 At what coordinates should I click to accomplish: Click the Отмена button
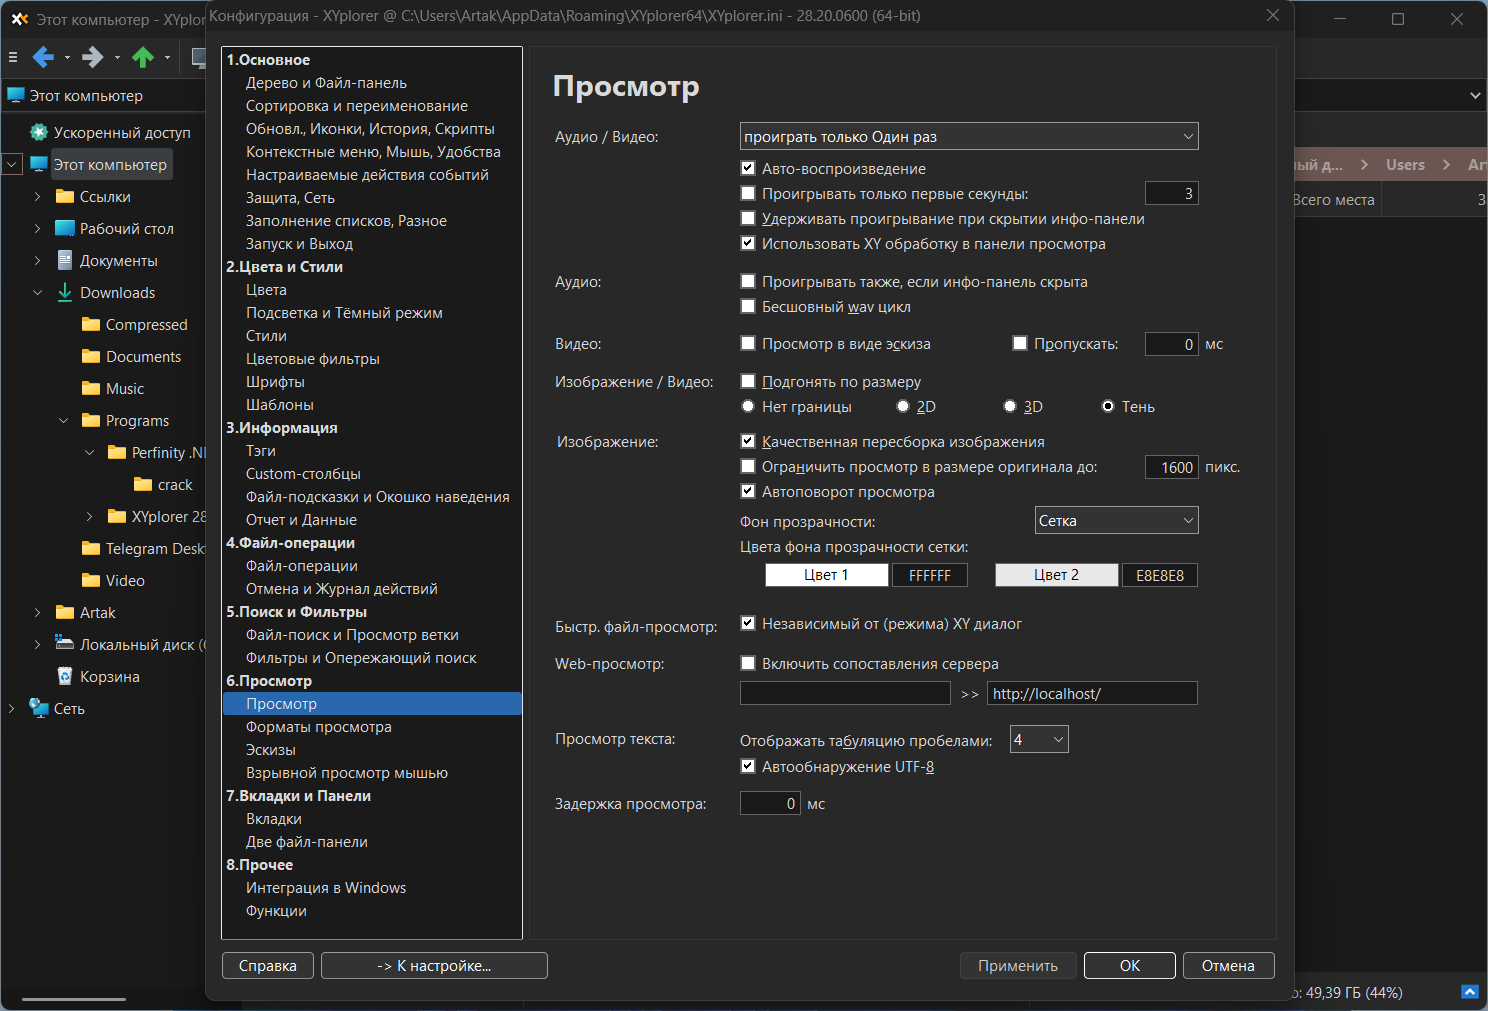[x=1228, y=965]
